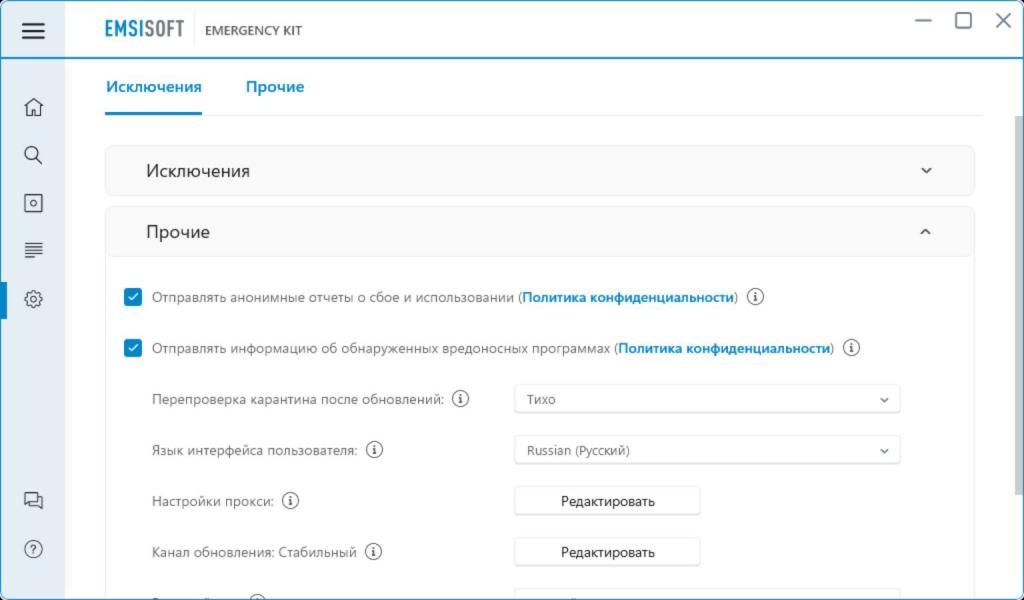Switch to the Прочие tab
Image resolution: width=1024 pixels, height=600 pixels.
click(275, 87)
